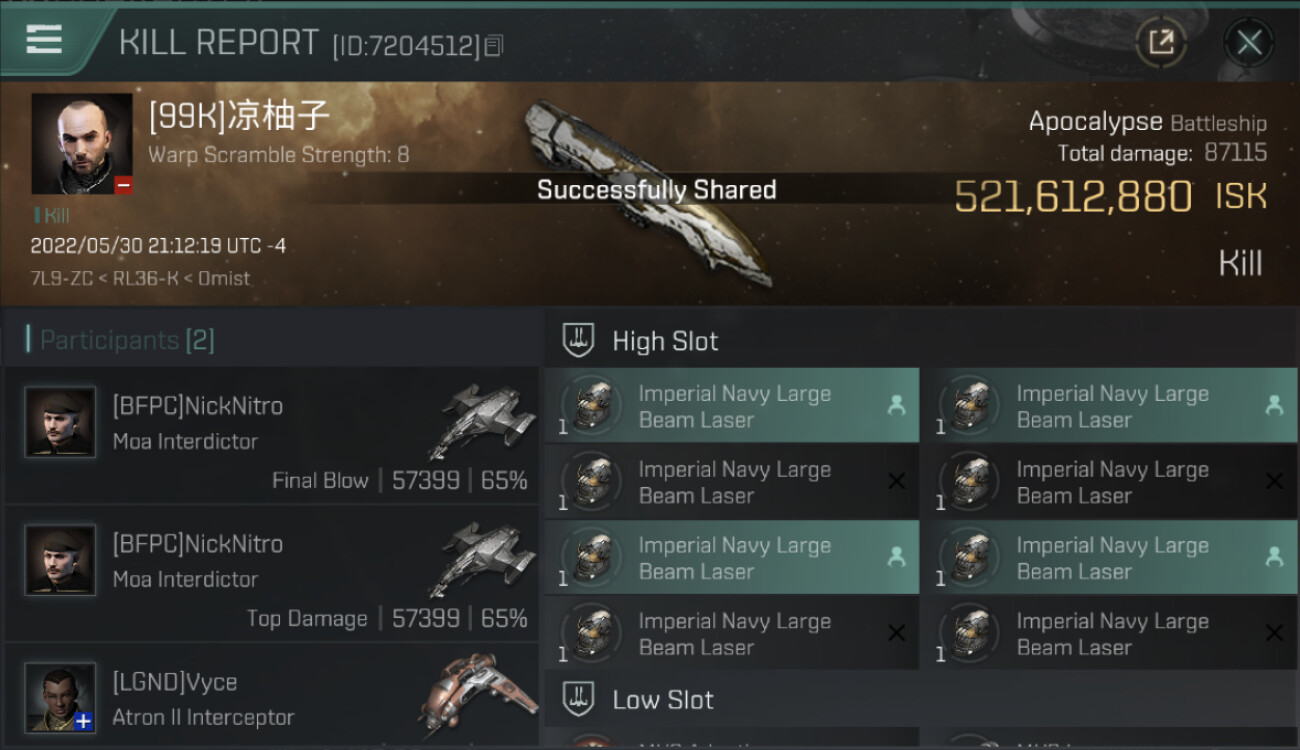Open the hamburger menu icon
Viewport: 1300px width, 750px height.
pyautogui.click(x=44, y=40)
